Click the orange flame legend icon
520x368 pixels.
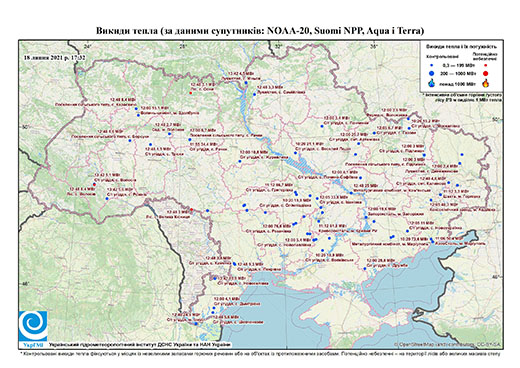[x=486, y=83]
